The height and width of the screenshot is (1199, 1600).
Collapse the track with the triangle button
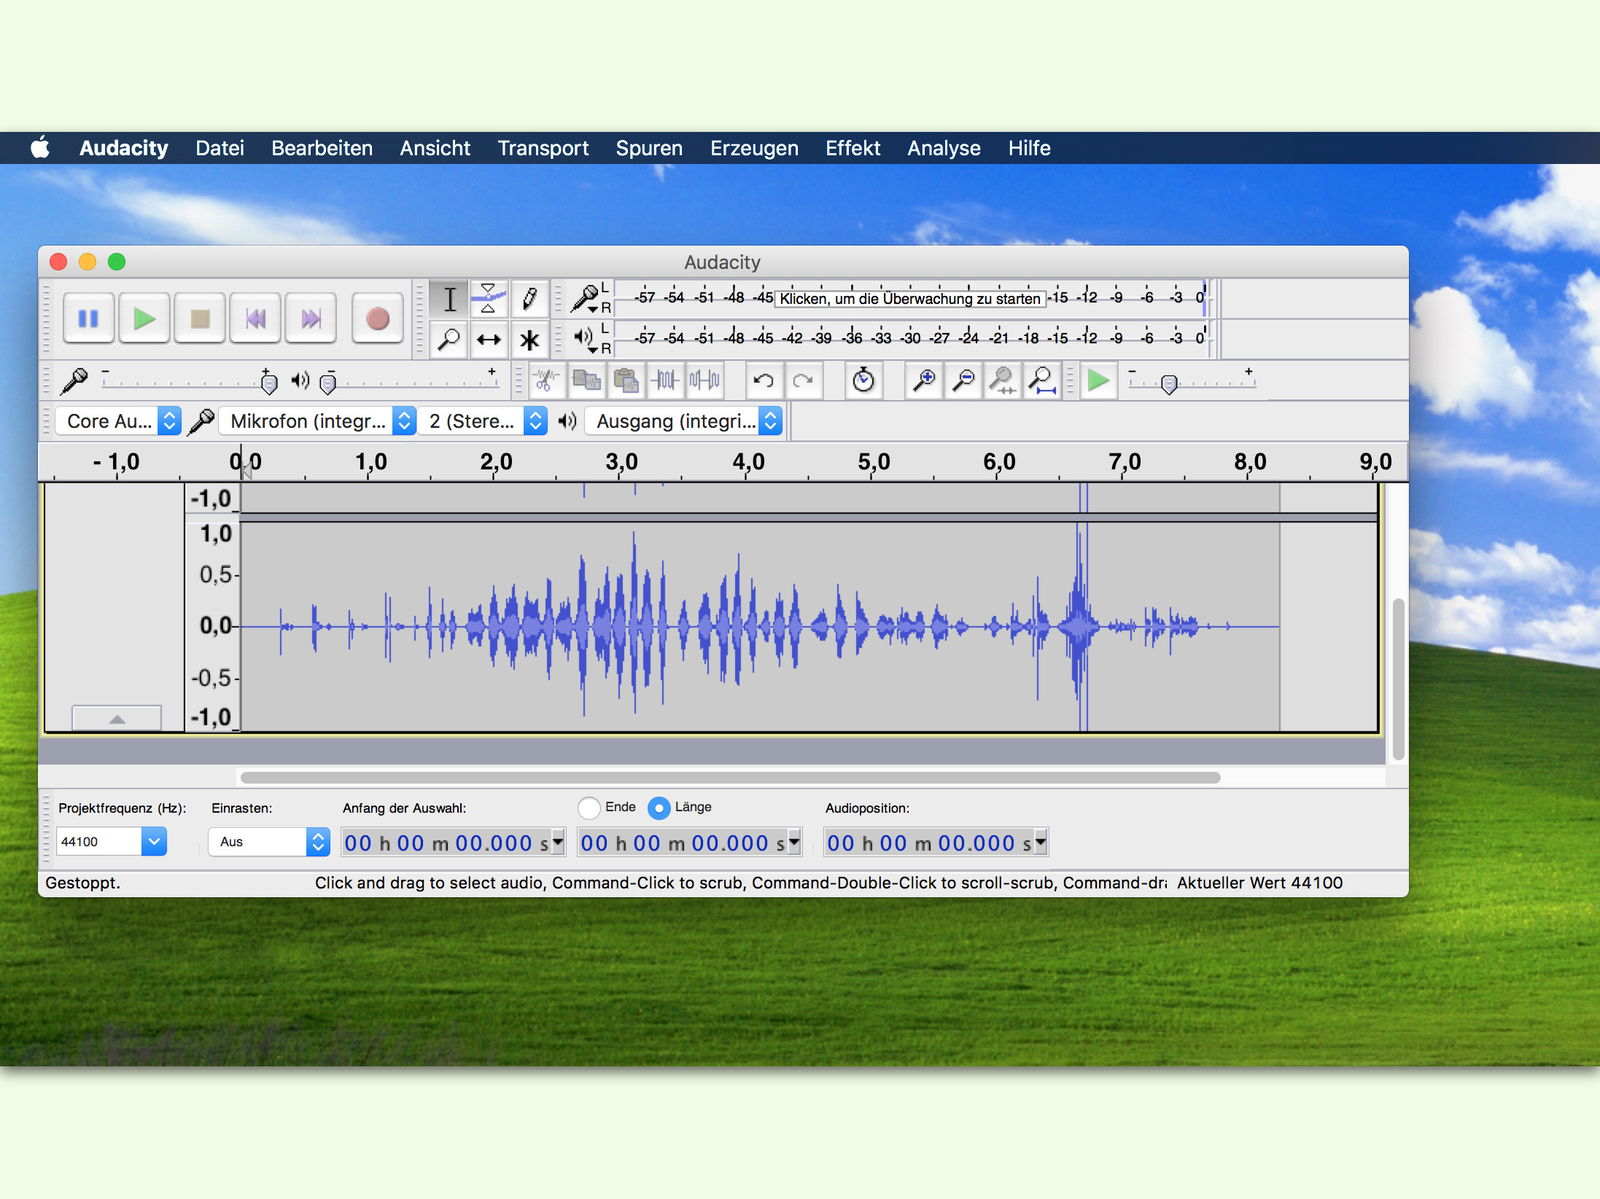pos(116,718)
